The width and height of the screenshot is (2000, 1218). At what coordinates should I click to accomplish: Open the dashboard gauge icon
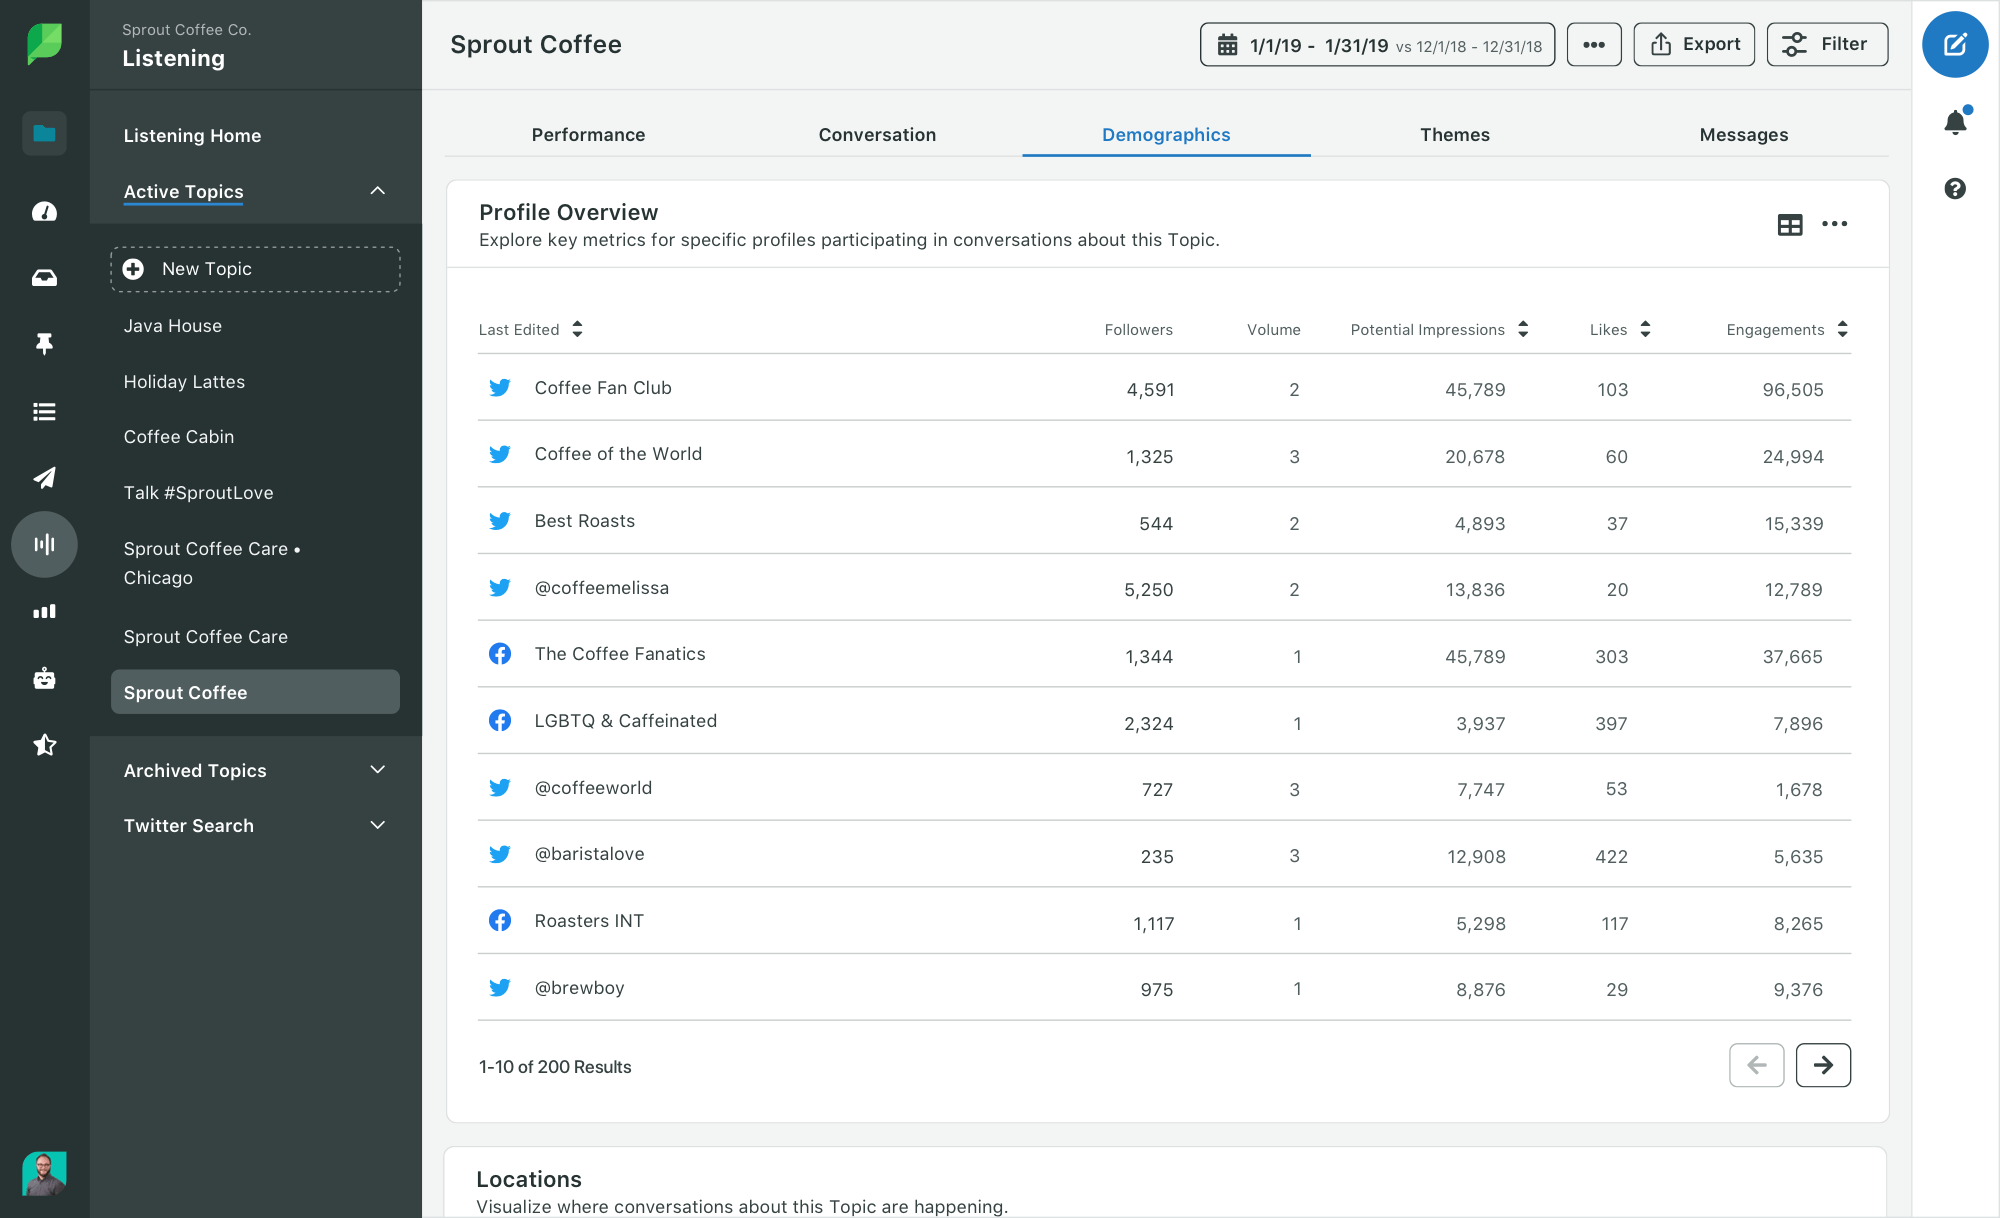pos(44,211)
